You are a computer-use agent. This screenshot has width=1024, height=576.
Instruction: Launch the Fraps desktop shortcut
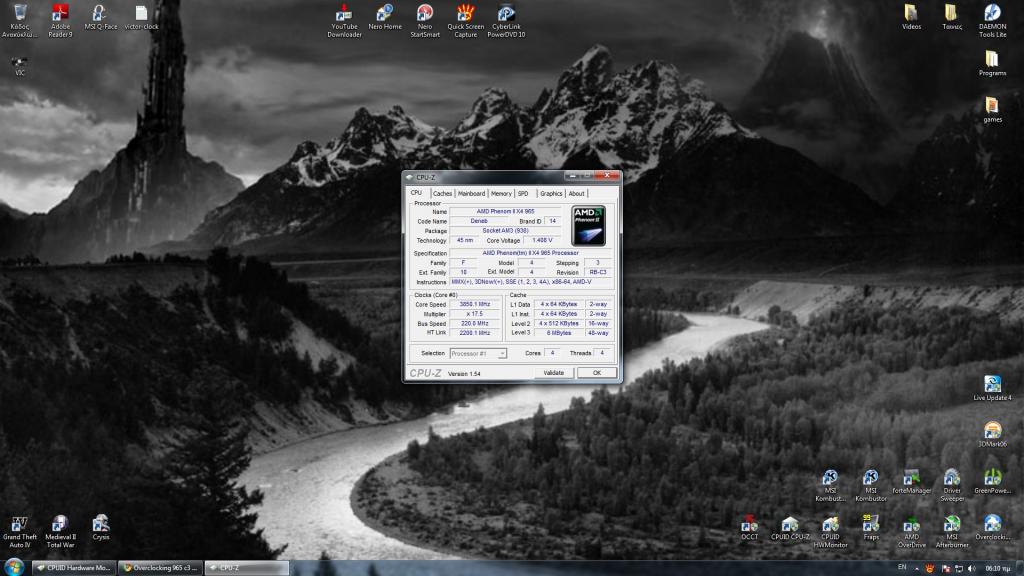(x=871, y=524)
